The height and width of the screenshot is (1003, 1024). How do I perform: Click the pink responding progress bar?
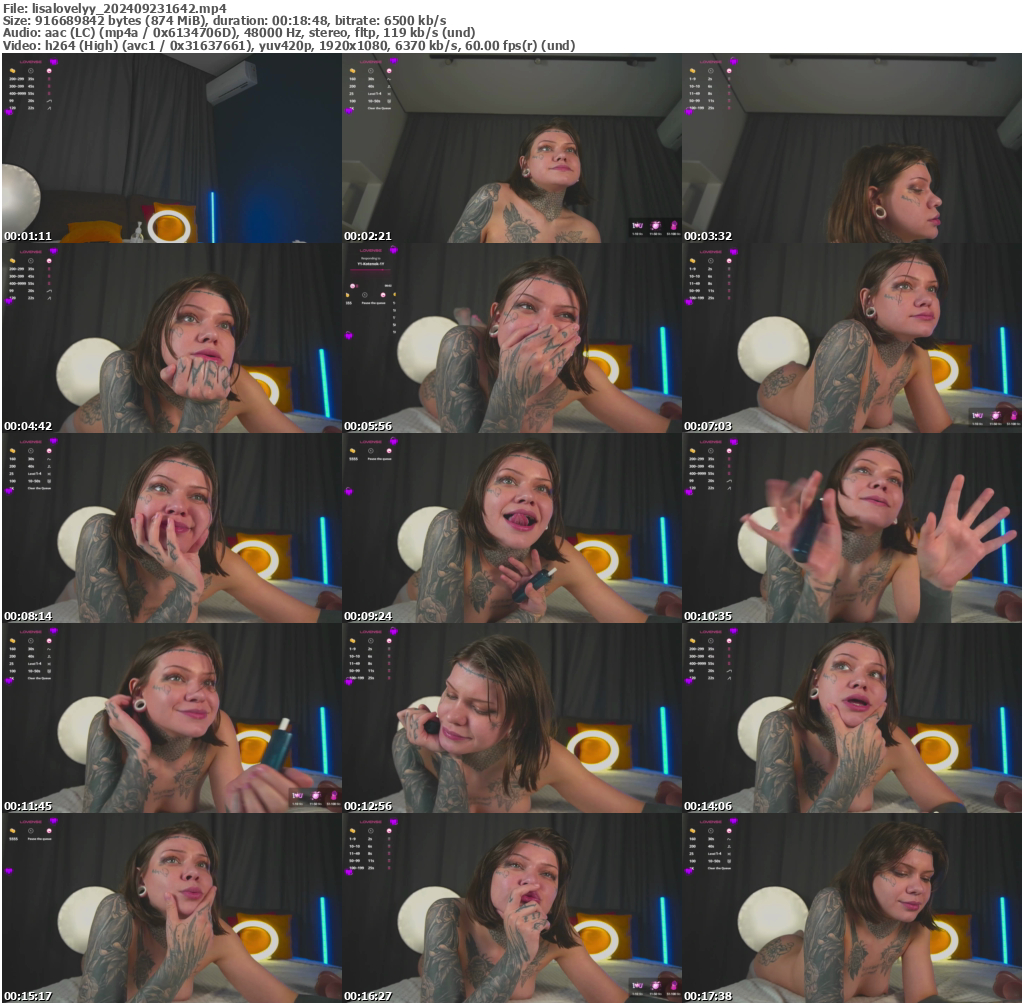(x=370, y=270)
